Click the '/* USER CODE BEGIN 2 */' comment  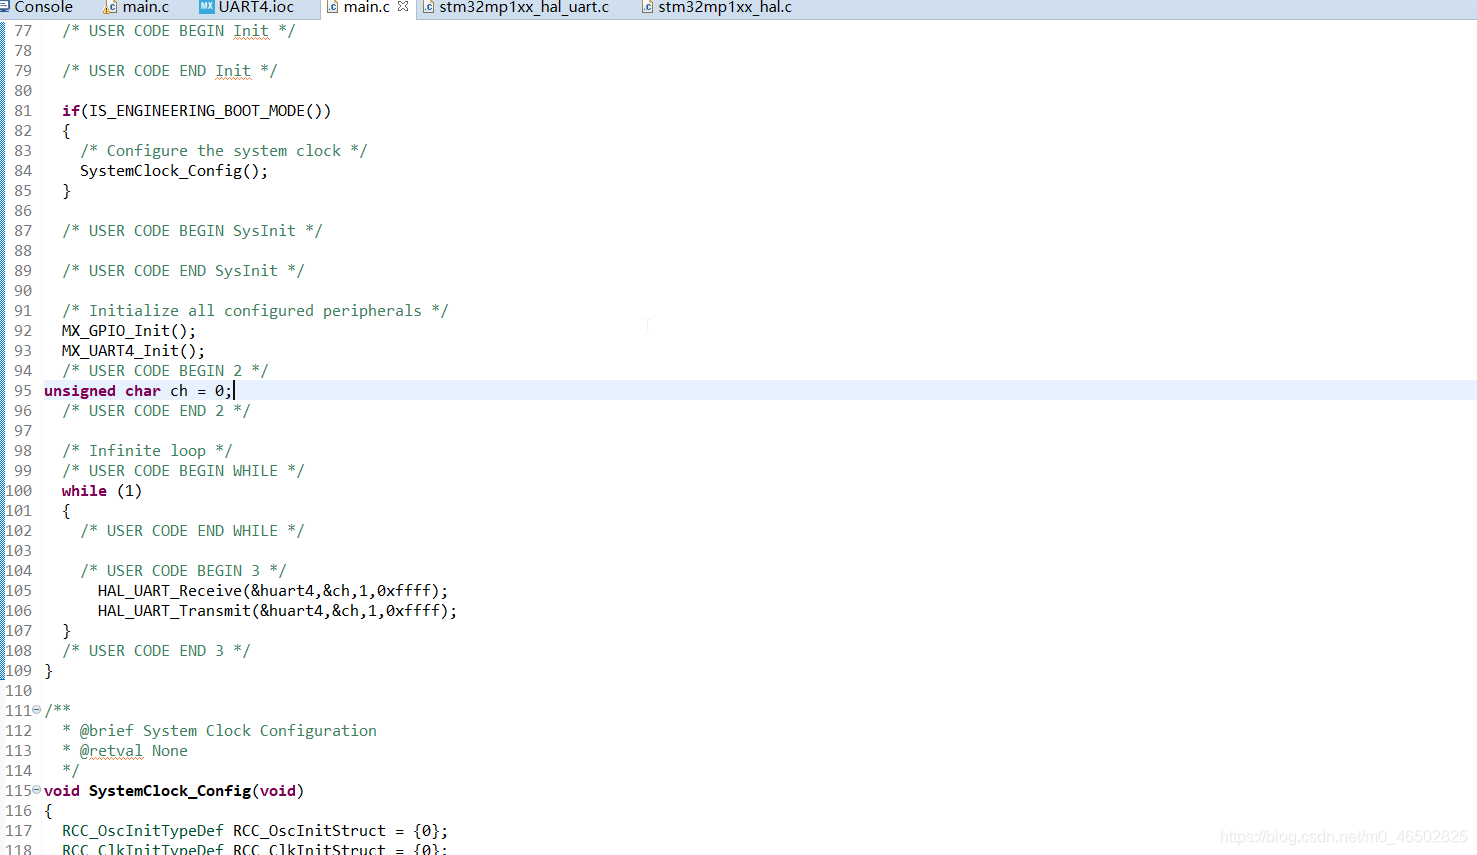(x=165, y=371)
